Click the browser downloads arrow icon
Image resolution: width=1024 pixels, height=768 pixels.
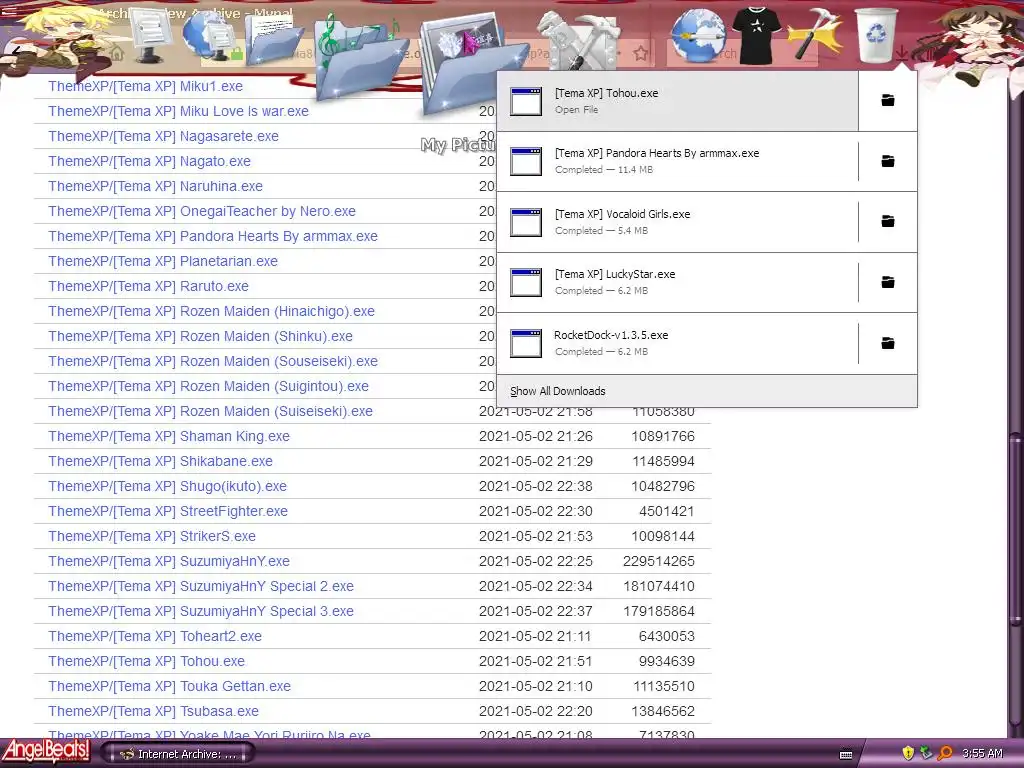[x=902, y=54]
